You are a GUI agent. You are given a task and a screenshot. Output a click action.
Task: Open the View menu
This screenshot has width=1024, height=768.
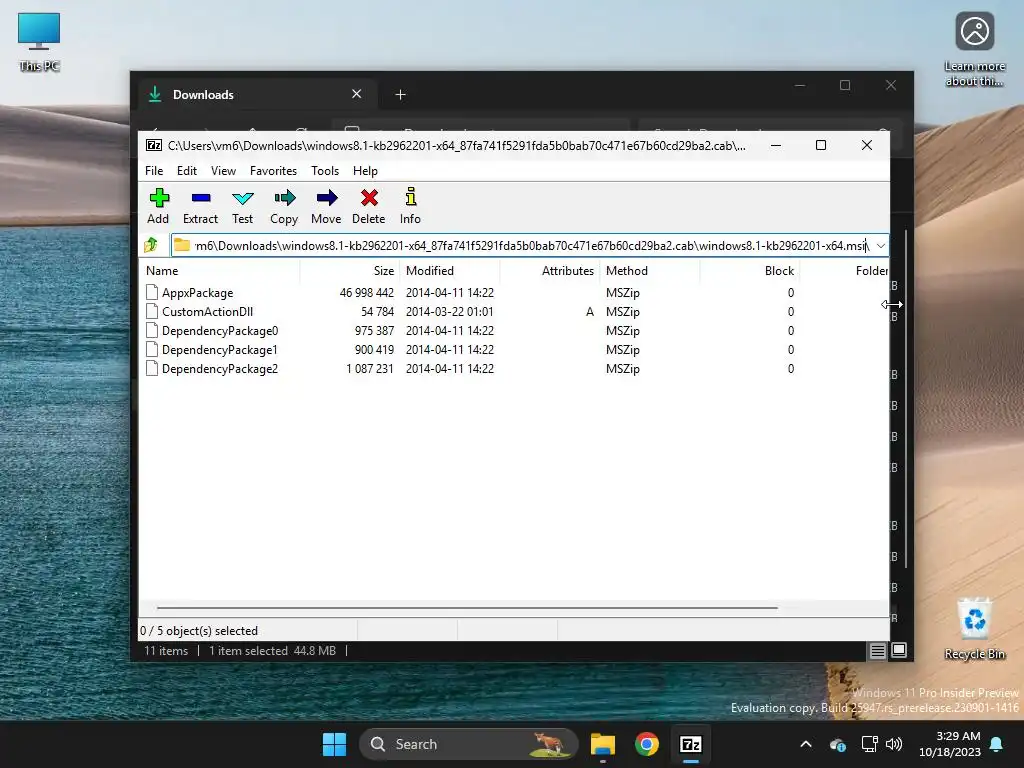223,170
